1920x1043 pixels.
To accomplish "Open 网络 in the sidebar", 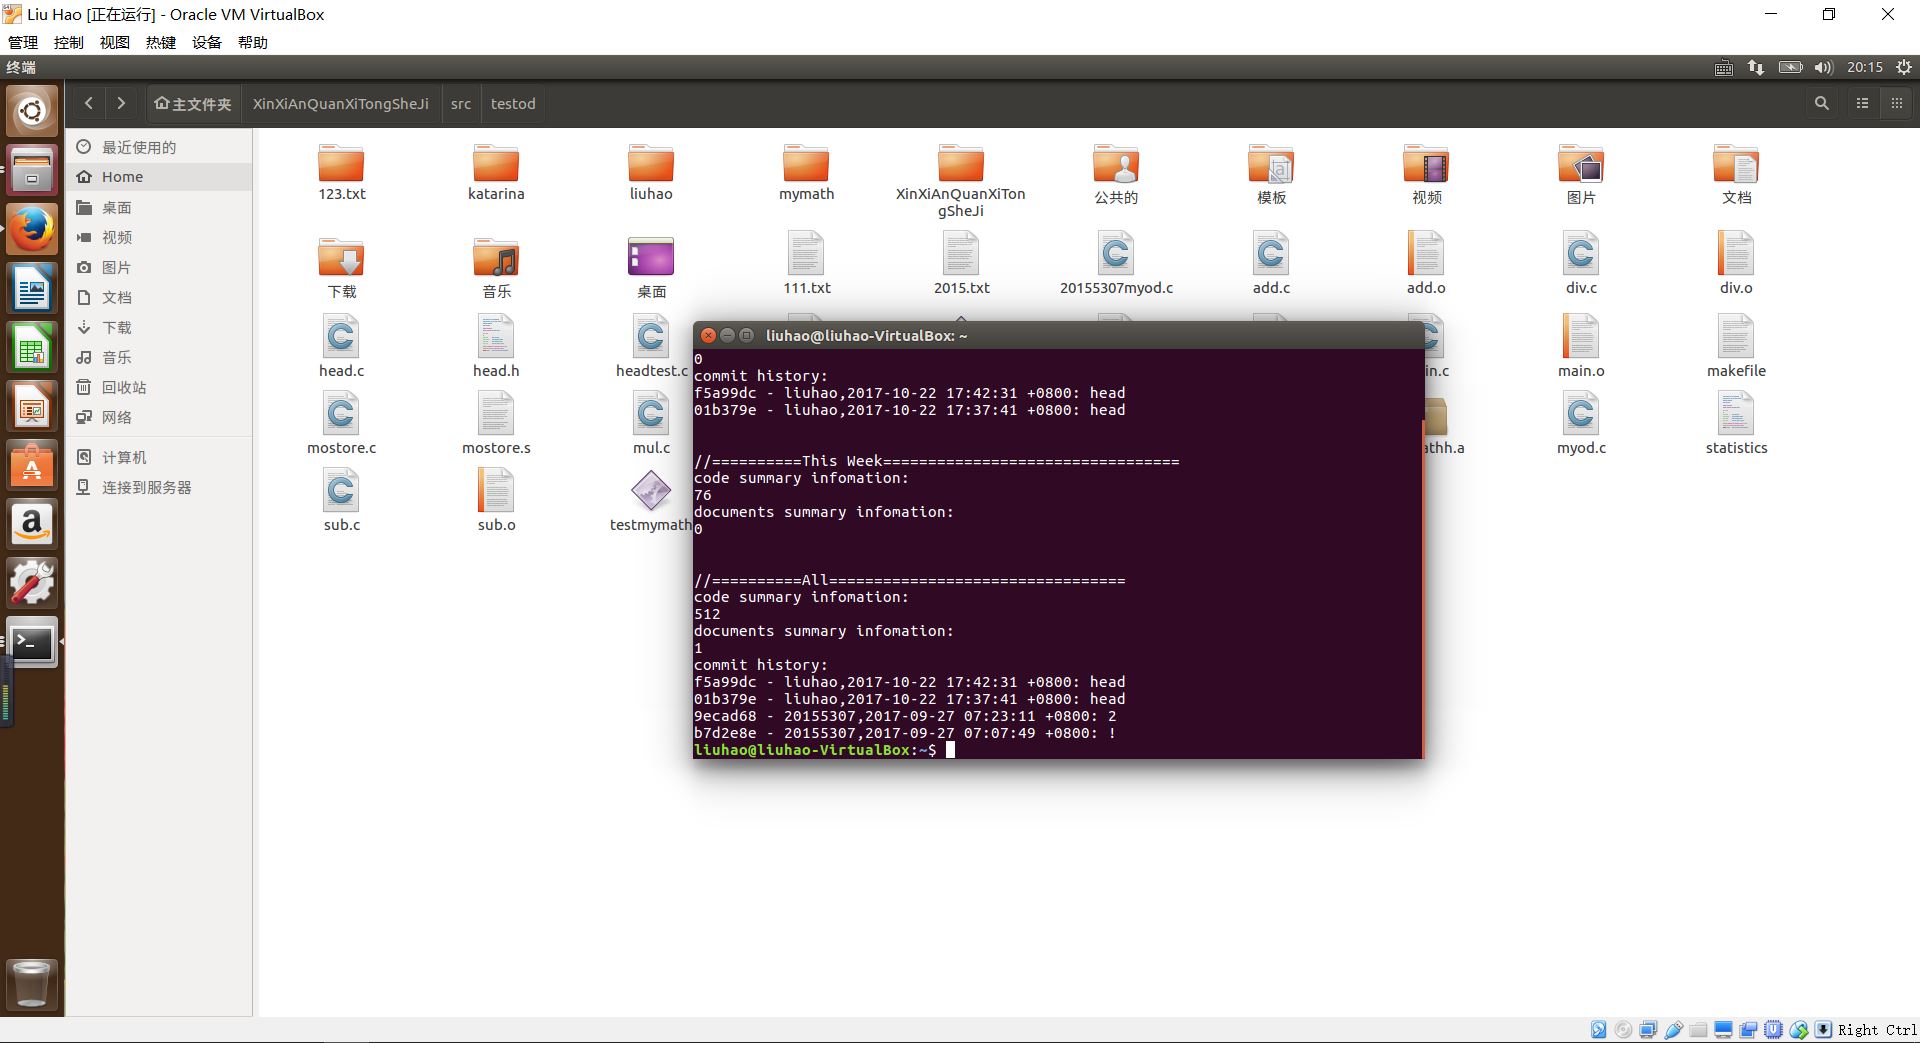I will click(x=159, y=417).
